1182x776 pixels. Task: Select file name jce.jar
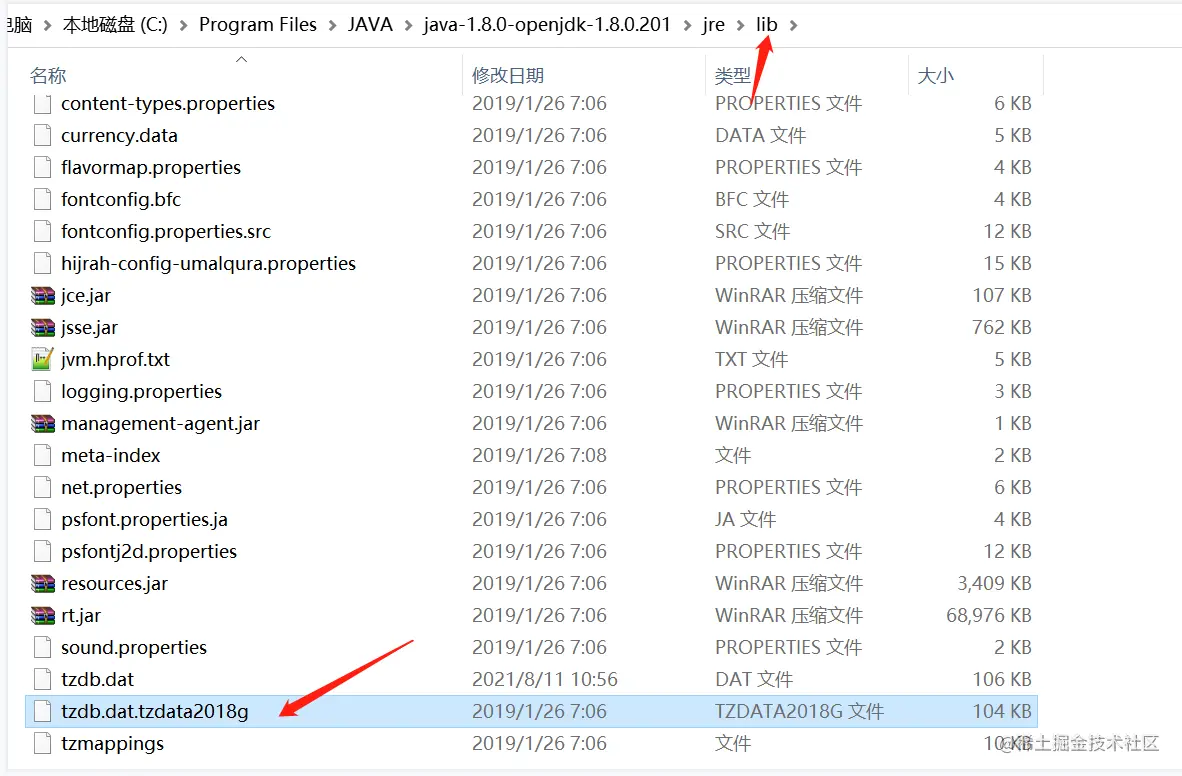tap(86, 296)
